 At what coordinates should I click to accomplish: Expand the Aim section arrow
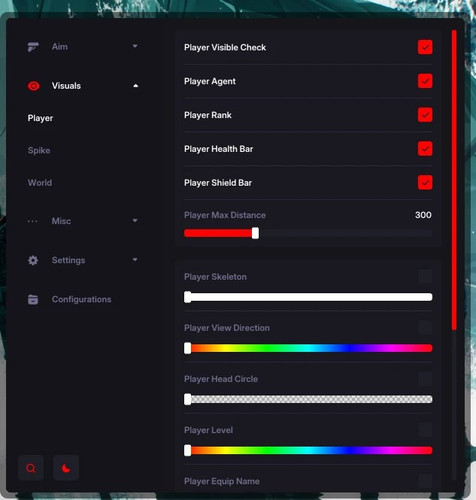click(135, 46)
